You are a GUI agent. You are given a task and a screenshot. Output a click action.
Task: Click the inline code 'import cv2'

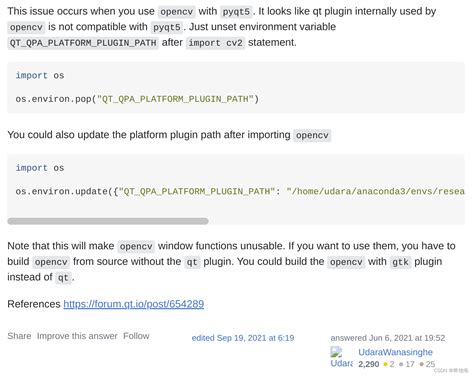click(x=215, y=43)
